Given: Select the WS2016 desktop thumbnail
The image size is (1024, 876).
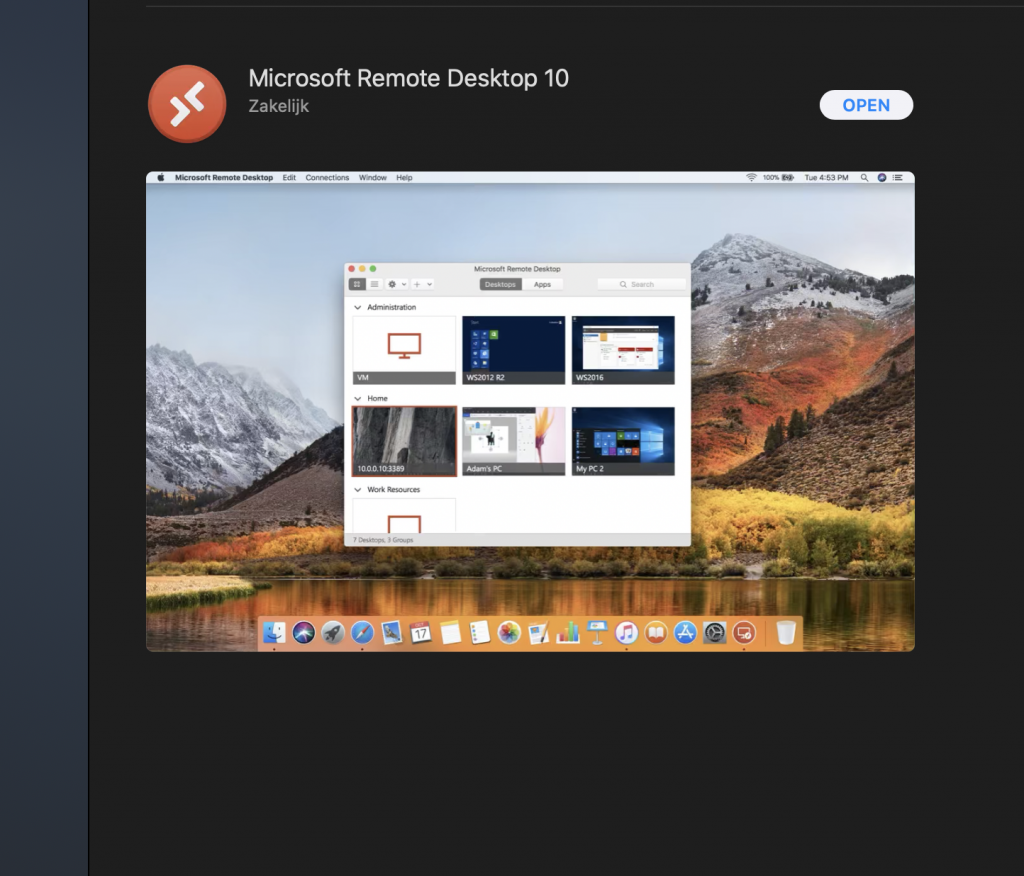Looking at the screenshot, I should 623,350.
